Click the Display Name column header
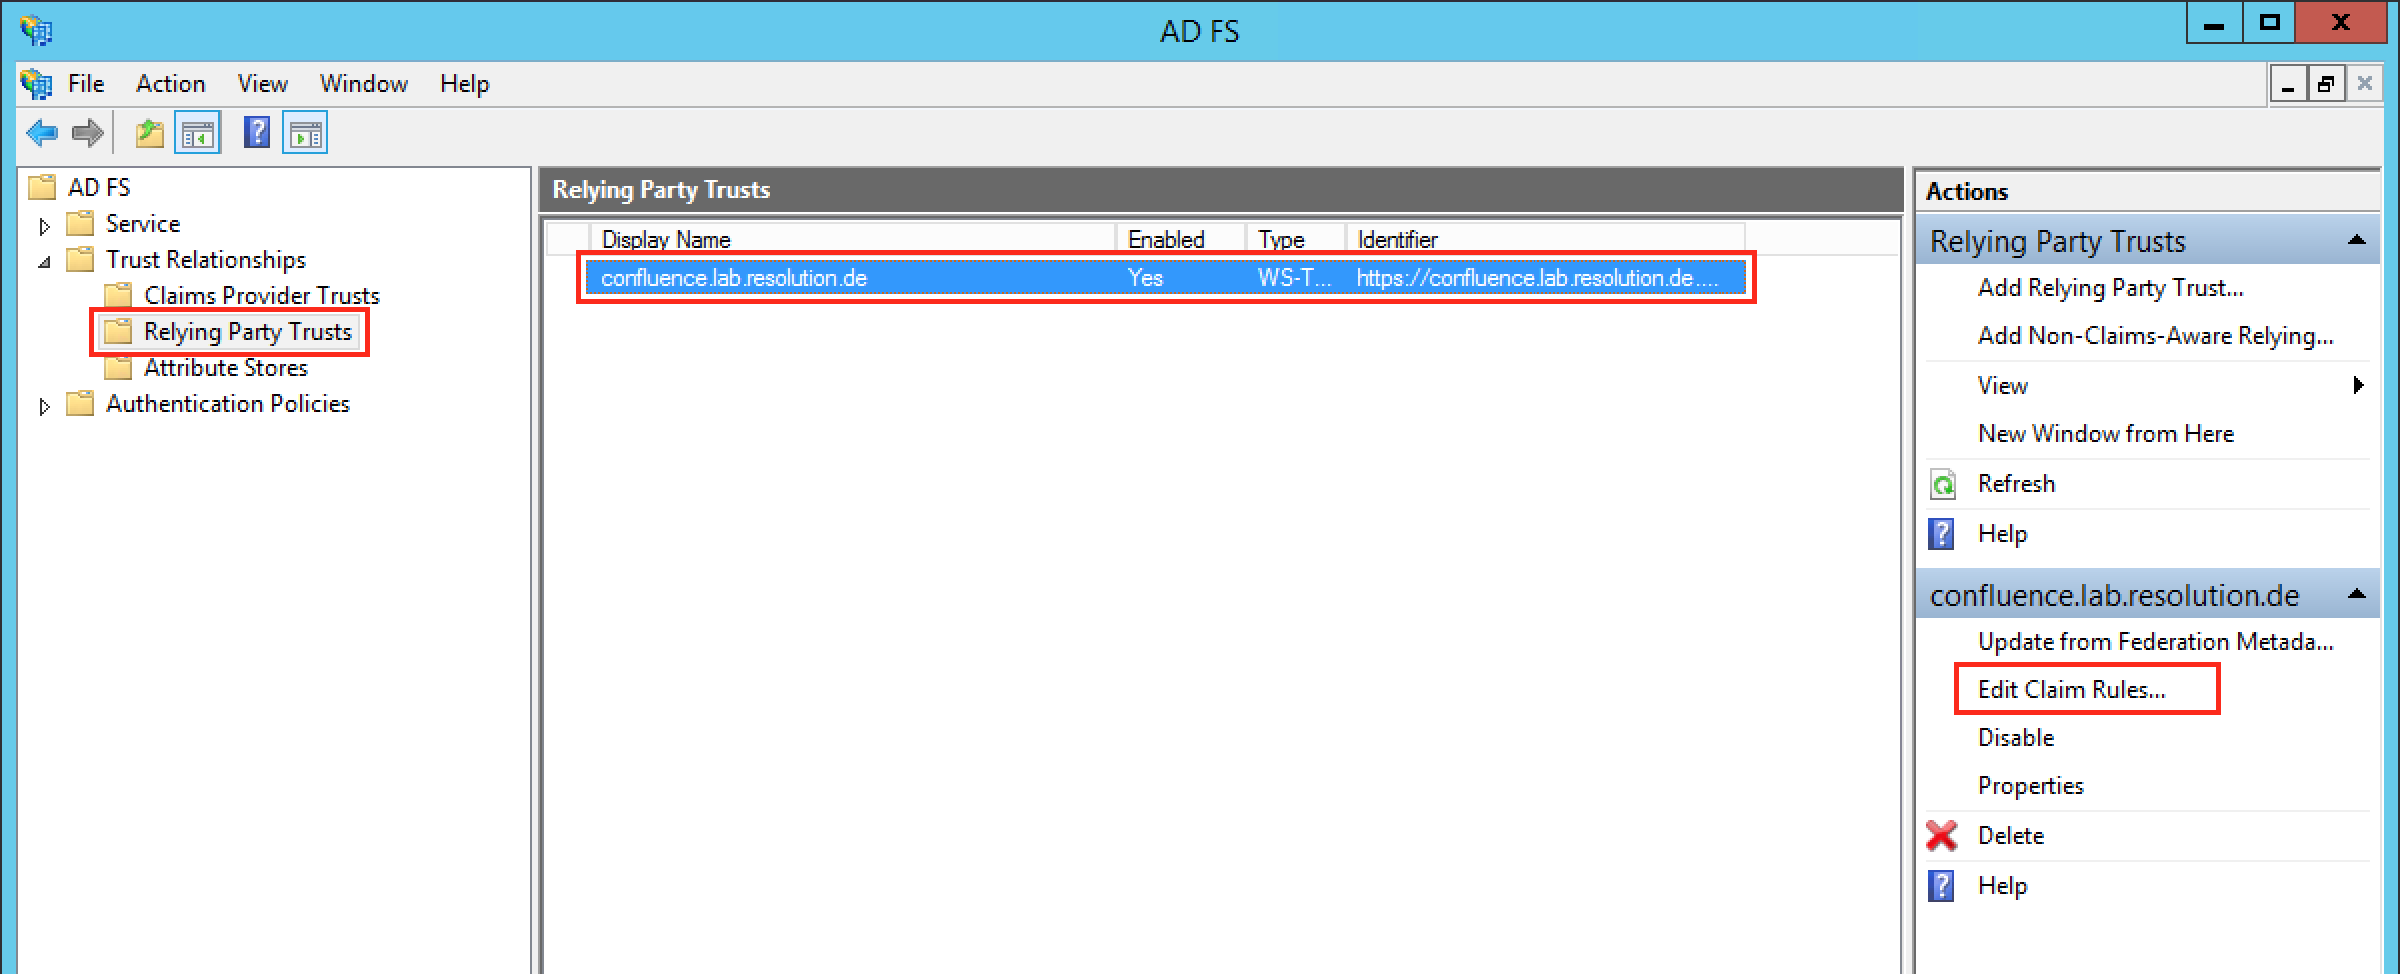Screen dimensions: 2400x974 (x=850, y=240)
